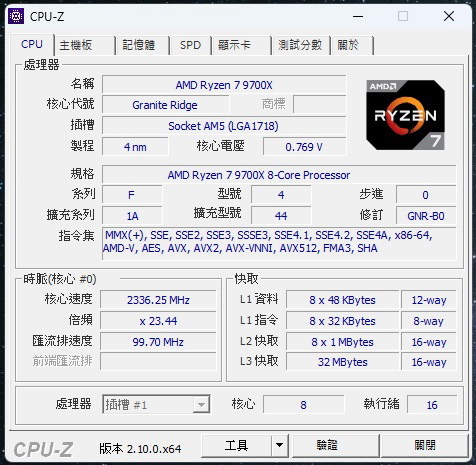Screen dimensions: 476x465
Task: Click the Socket AM5 (LGA1718) field
Action: (x=224, y=126)
